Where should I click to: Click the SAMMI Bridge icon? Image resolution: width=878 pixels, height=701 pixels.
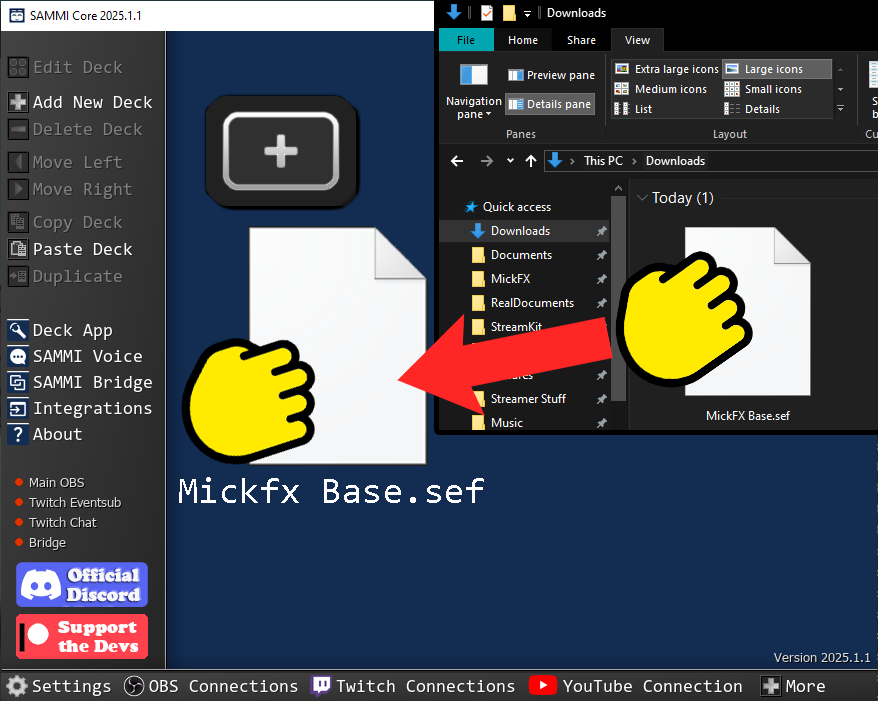tap(18, 382)
